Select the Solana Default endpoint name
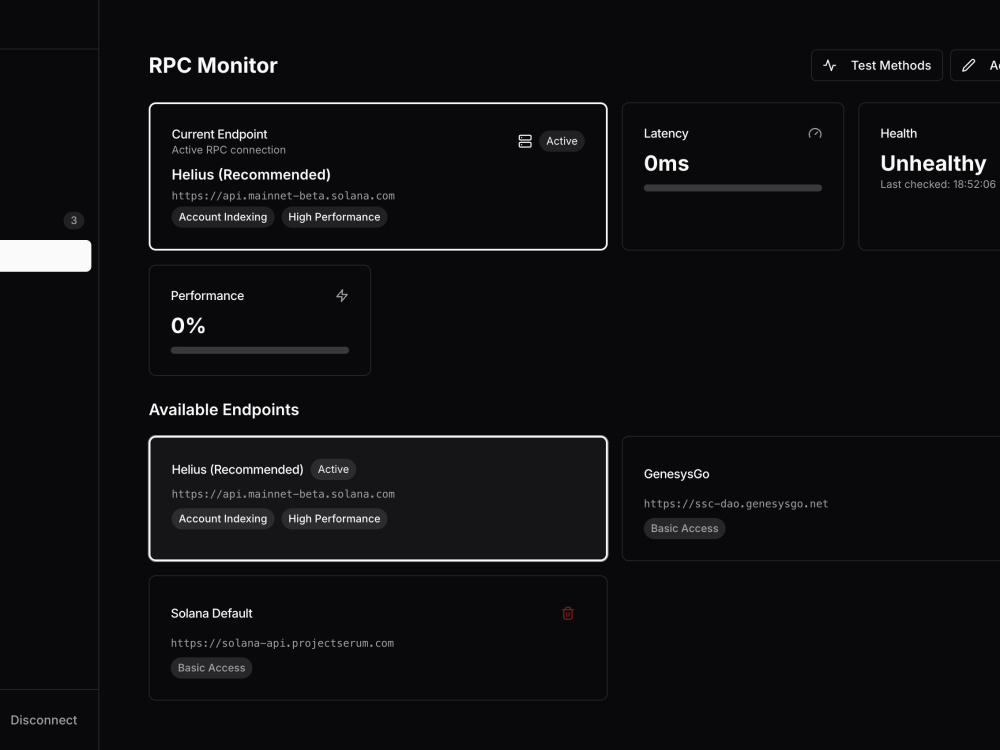Viewport: 1000px width, 750px height. (x=212, y=614)
